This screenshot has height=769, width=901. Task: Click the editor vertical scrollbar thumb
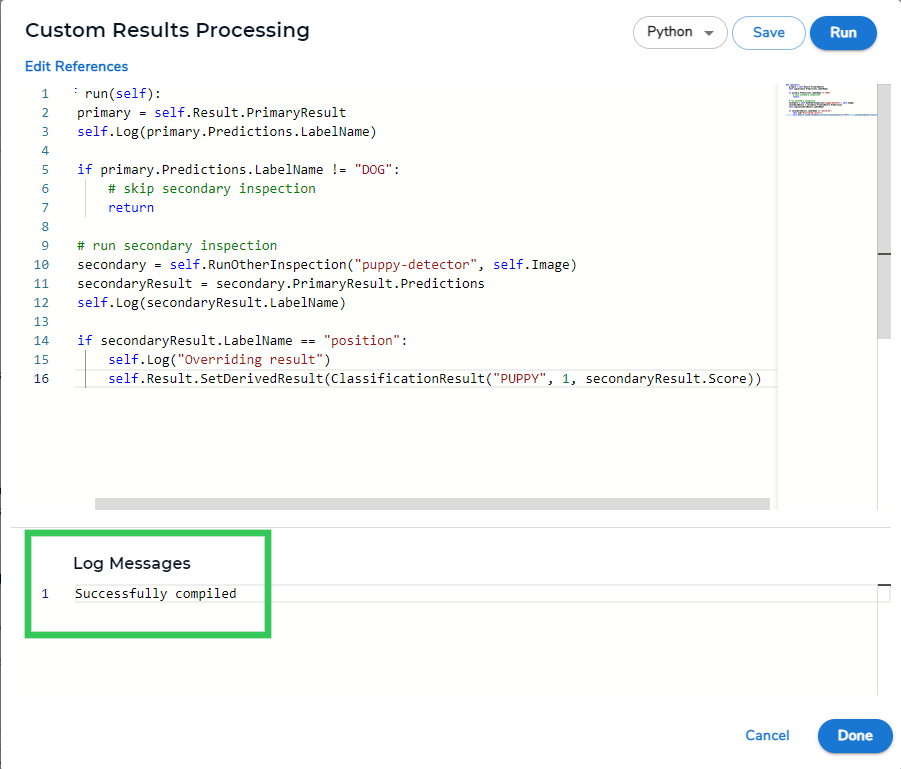(x=884, y=212)
